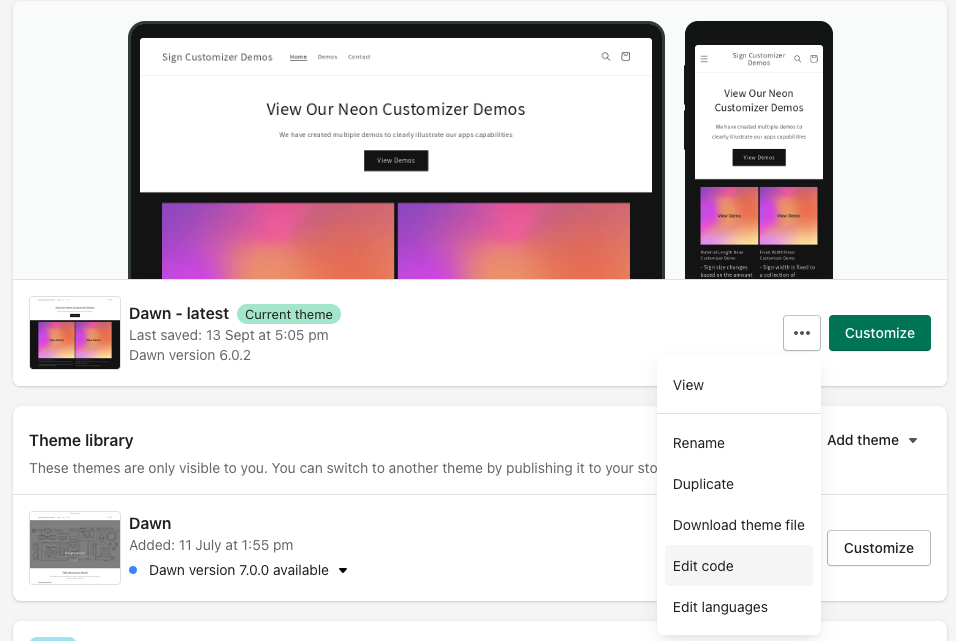Viewport: 956px width, 641px height.
Task: Choose Rename in the theme actions menu
Action: tap(698, 443)
